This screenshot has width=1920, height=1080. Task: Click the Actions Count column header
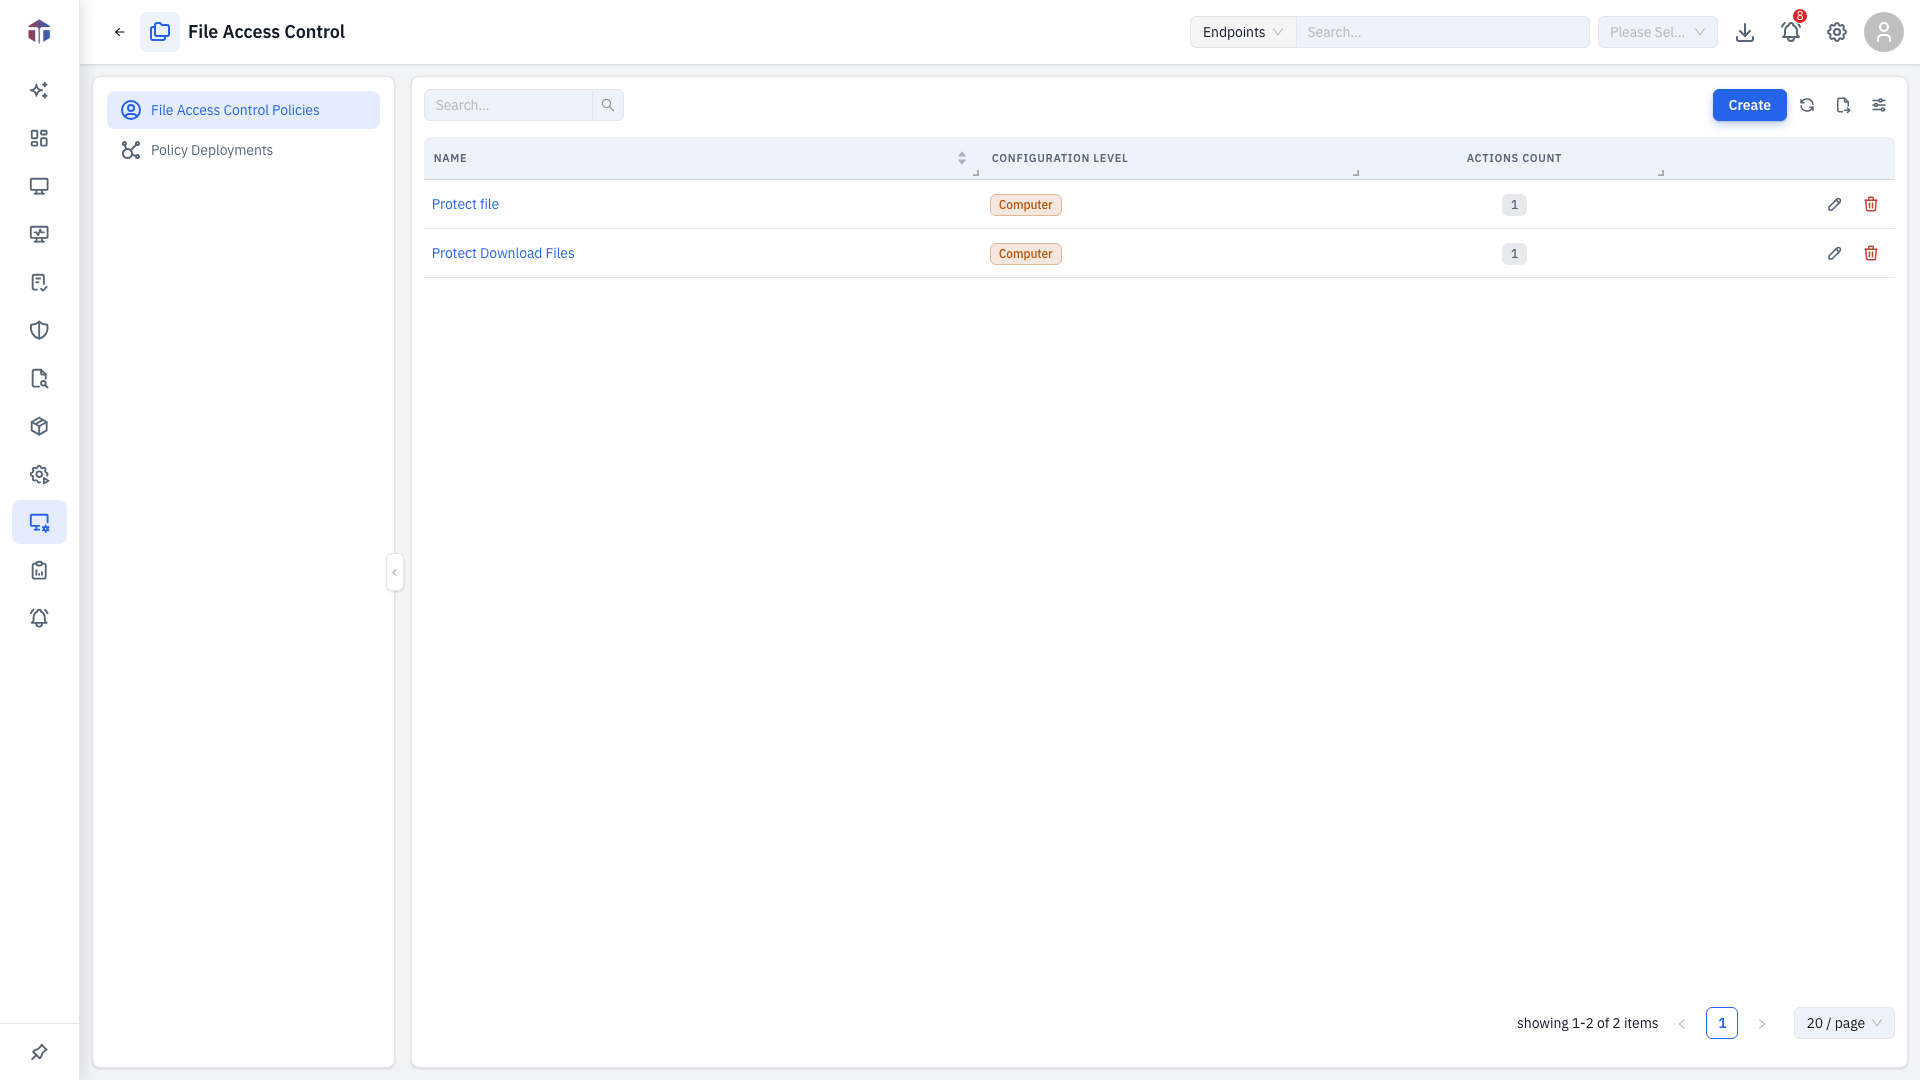click(x=1514, y=158)
